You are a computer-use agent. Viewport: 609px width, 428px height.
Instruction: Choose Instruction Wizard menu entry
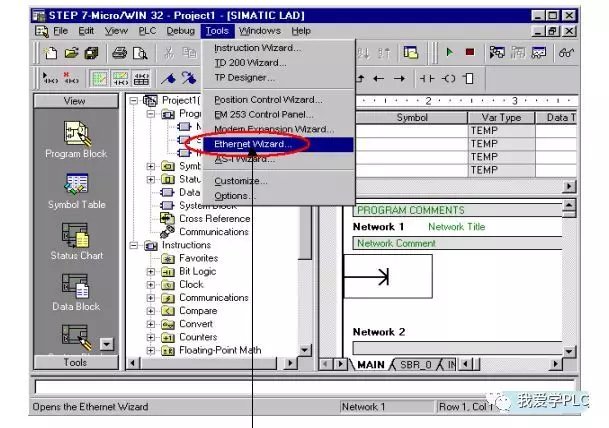257,48
